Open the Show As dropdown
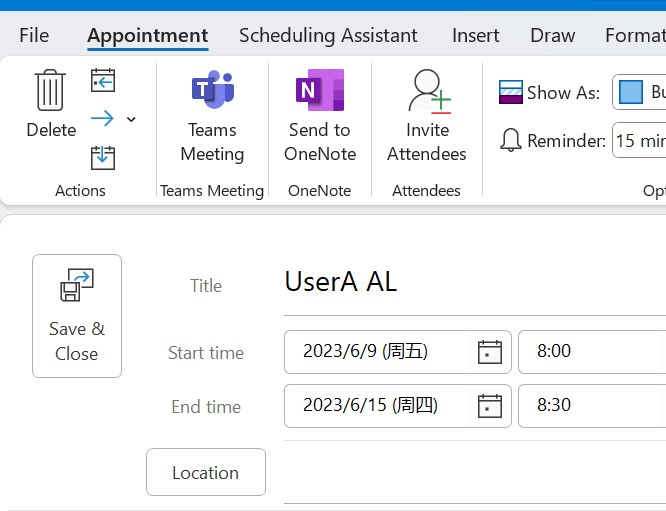This screenshot has width=666, height=511. tap(639, 92)
